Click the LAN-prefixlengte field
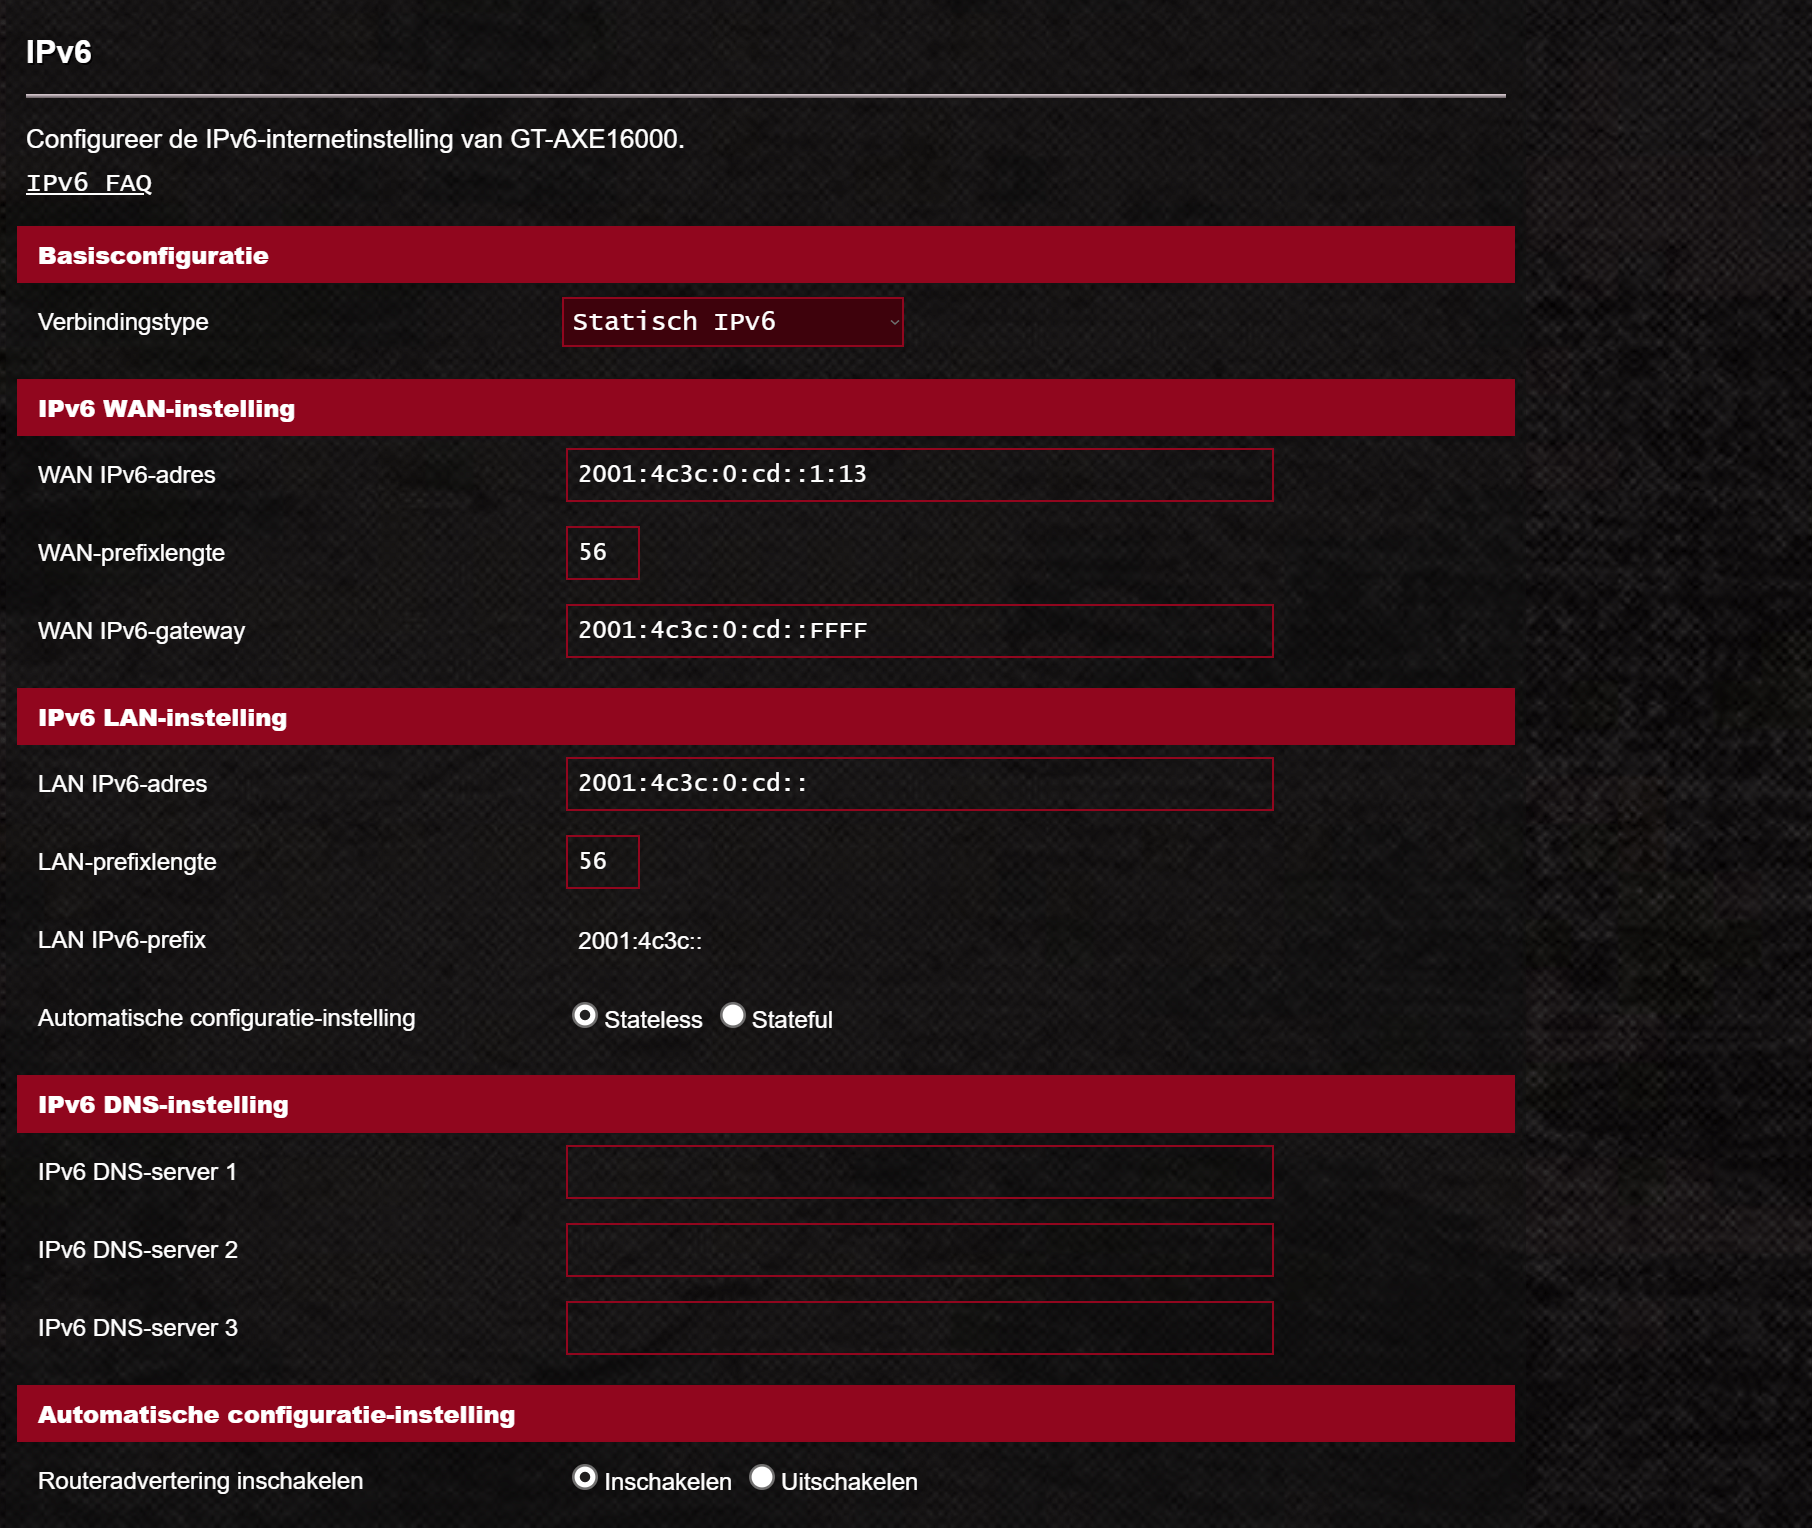The width and height of the screenshot is (1812, 1528). pos(603,862)
